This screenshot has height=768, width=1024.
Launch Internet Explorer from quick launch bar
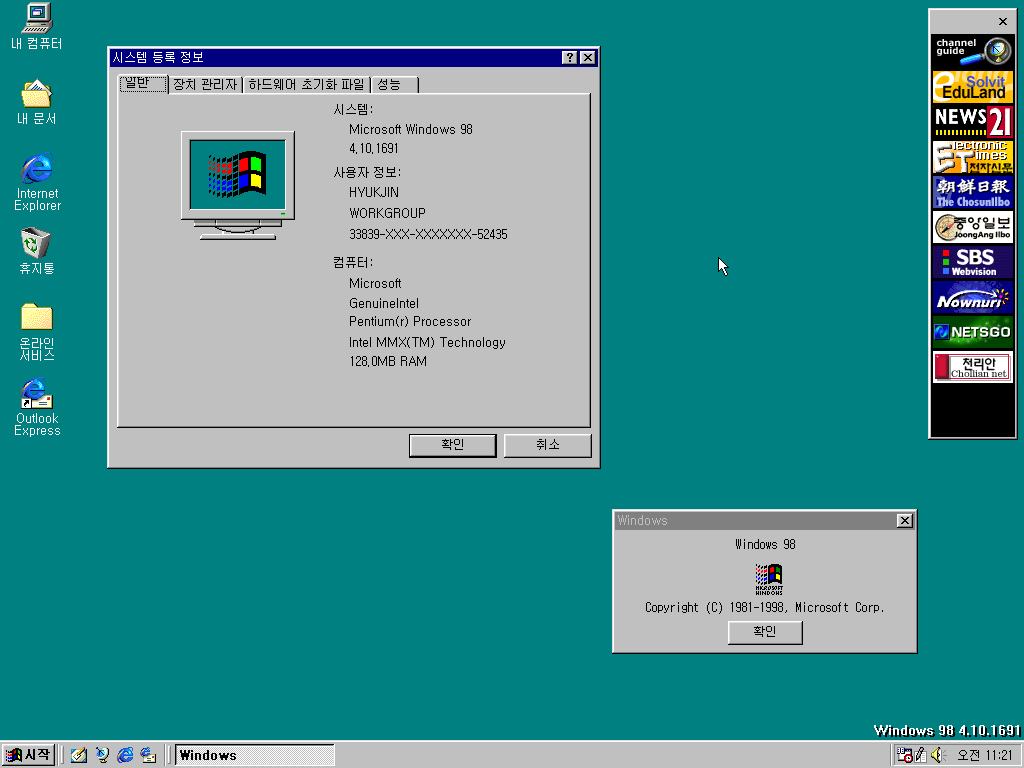pyautogui.click(x=125, y=755)
